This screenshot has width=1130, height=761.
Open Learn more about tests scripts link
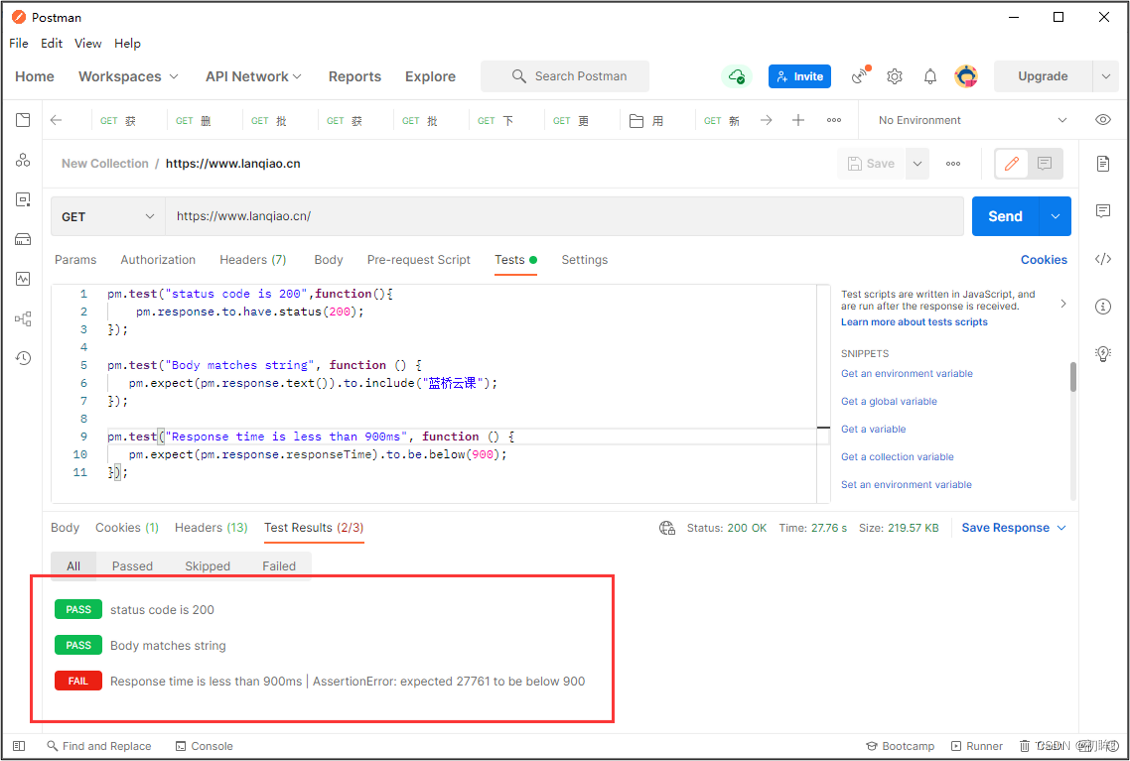pyautogui.click(x=914, y=322)
